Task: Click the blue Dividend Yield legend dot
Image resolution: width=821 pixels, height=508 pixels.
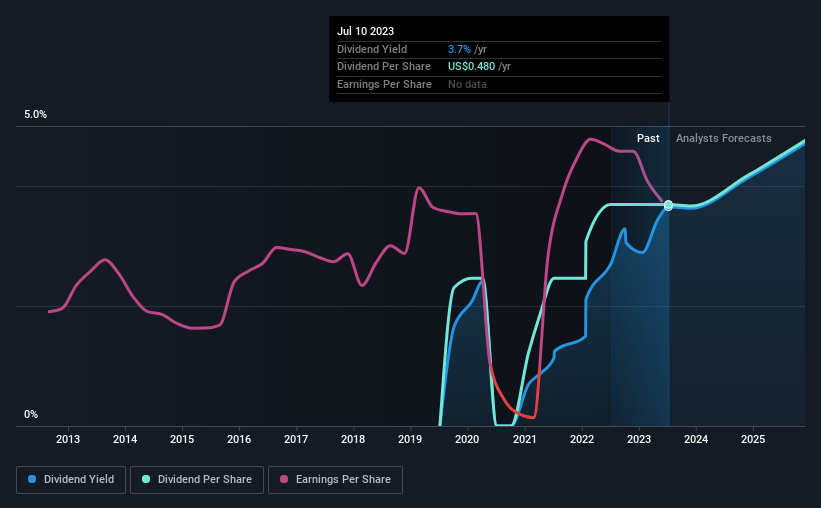Action: (32, 479)
